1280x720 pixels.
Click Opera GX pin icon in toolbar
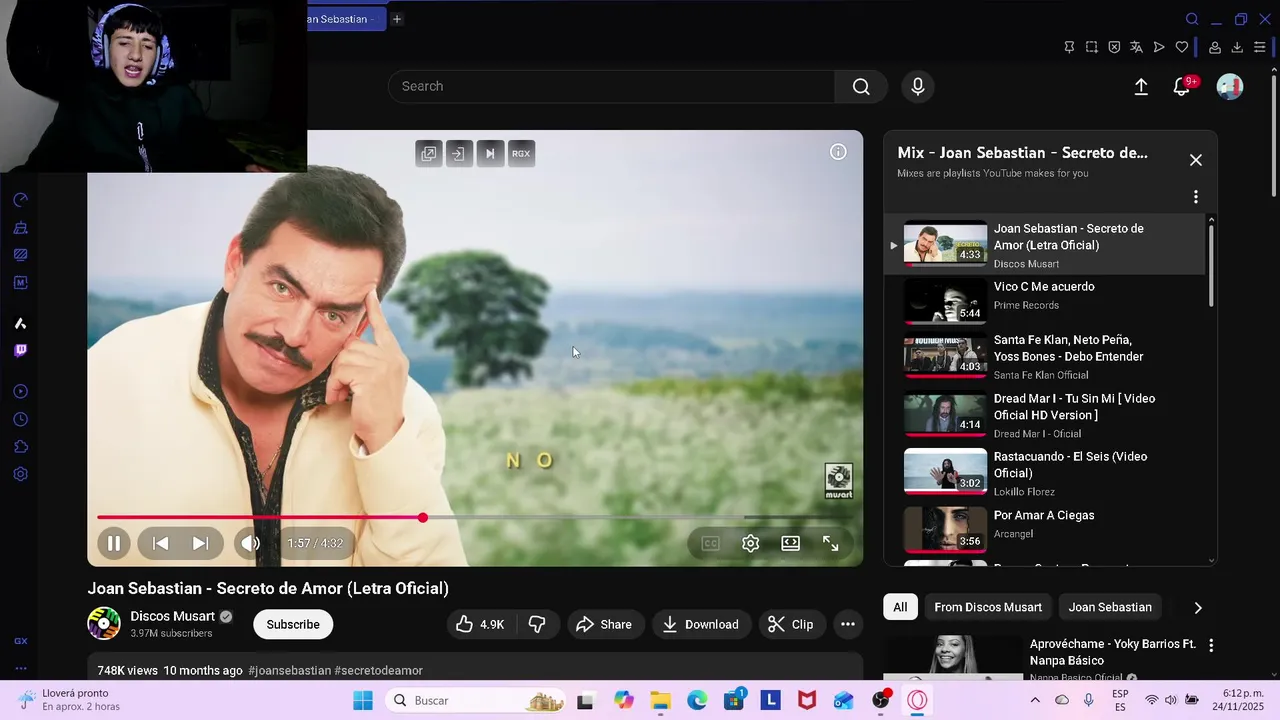[x=1069, y=47]
